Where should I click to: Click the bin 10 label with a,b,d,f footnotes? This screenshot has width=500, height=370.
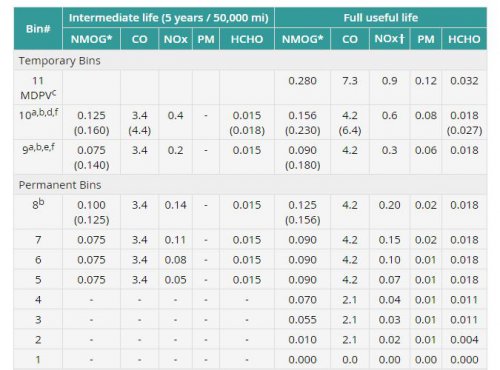tap(38, 114)
